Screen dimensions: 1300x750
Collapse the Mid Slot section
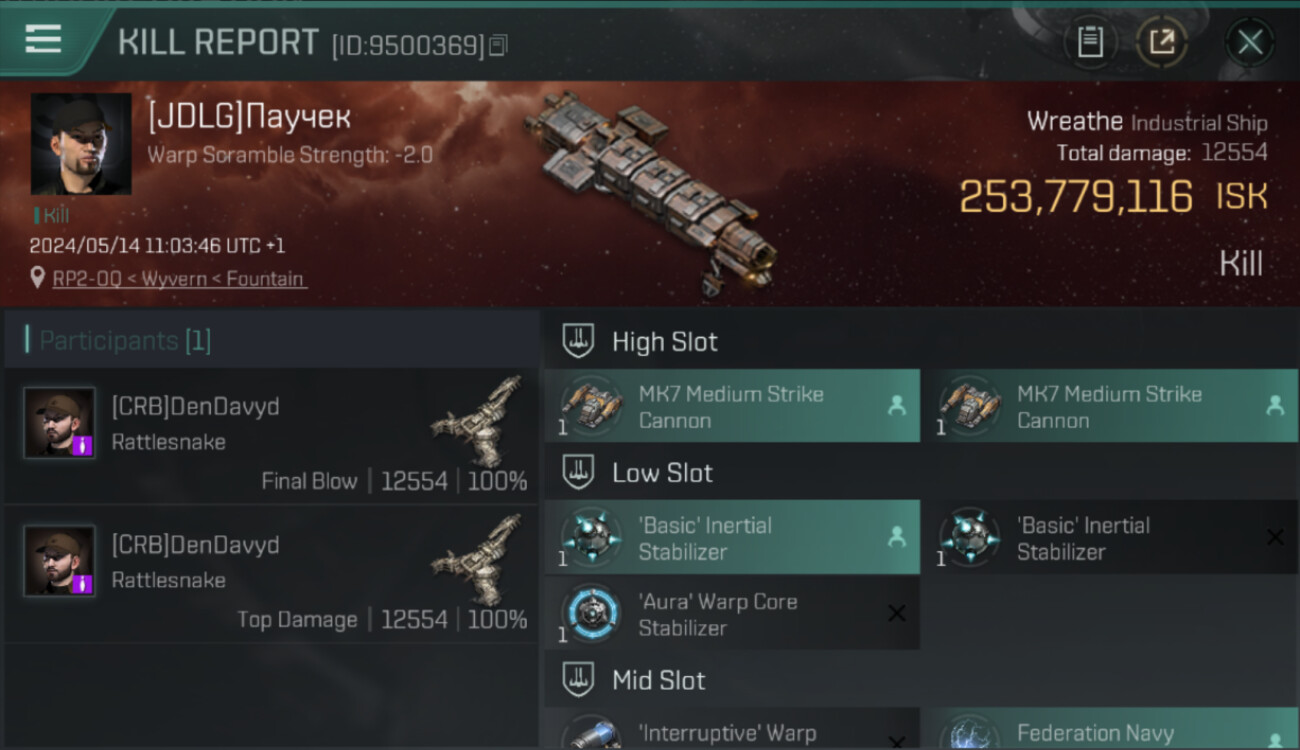(x=578, y=681)
